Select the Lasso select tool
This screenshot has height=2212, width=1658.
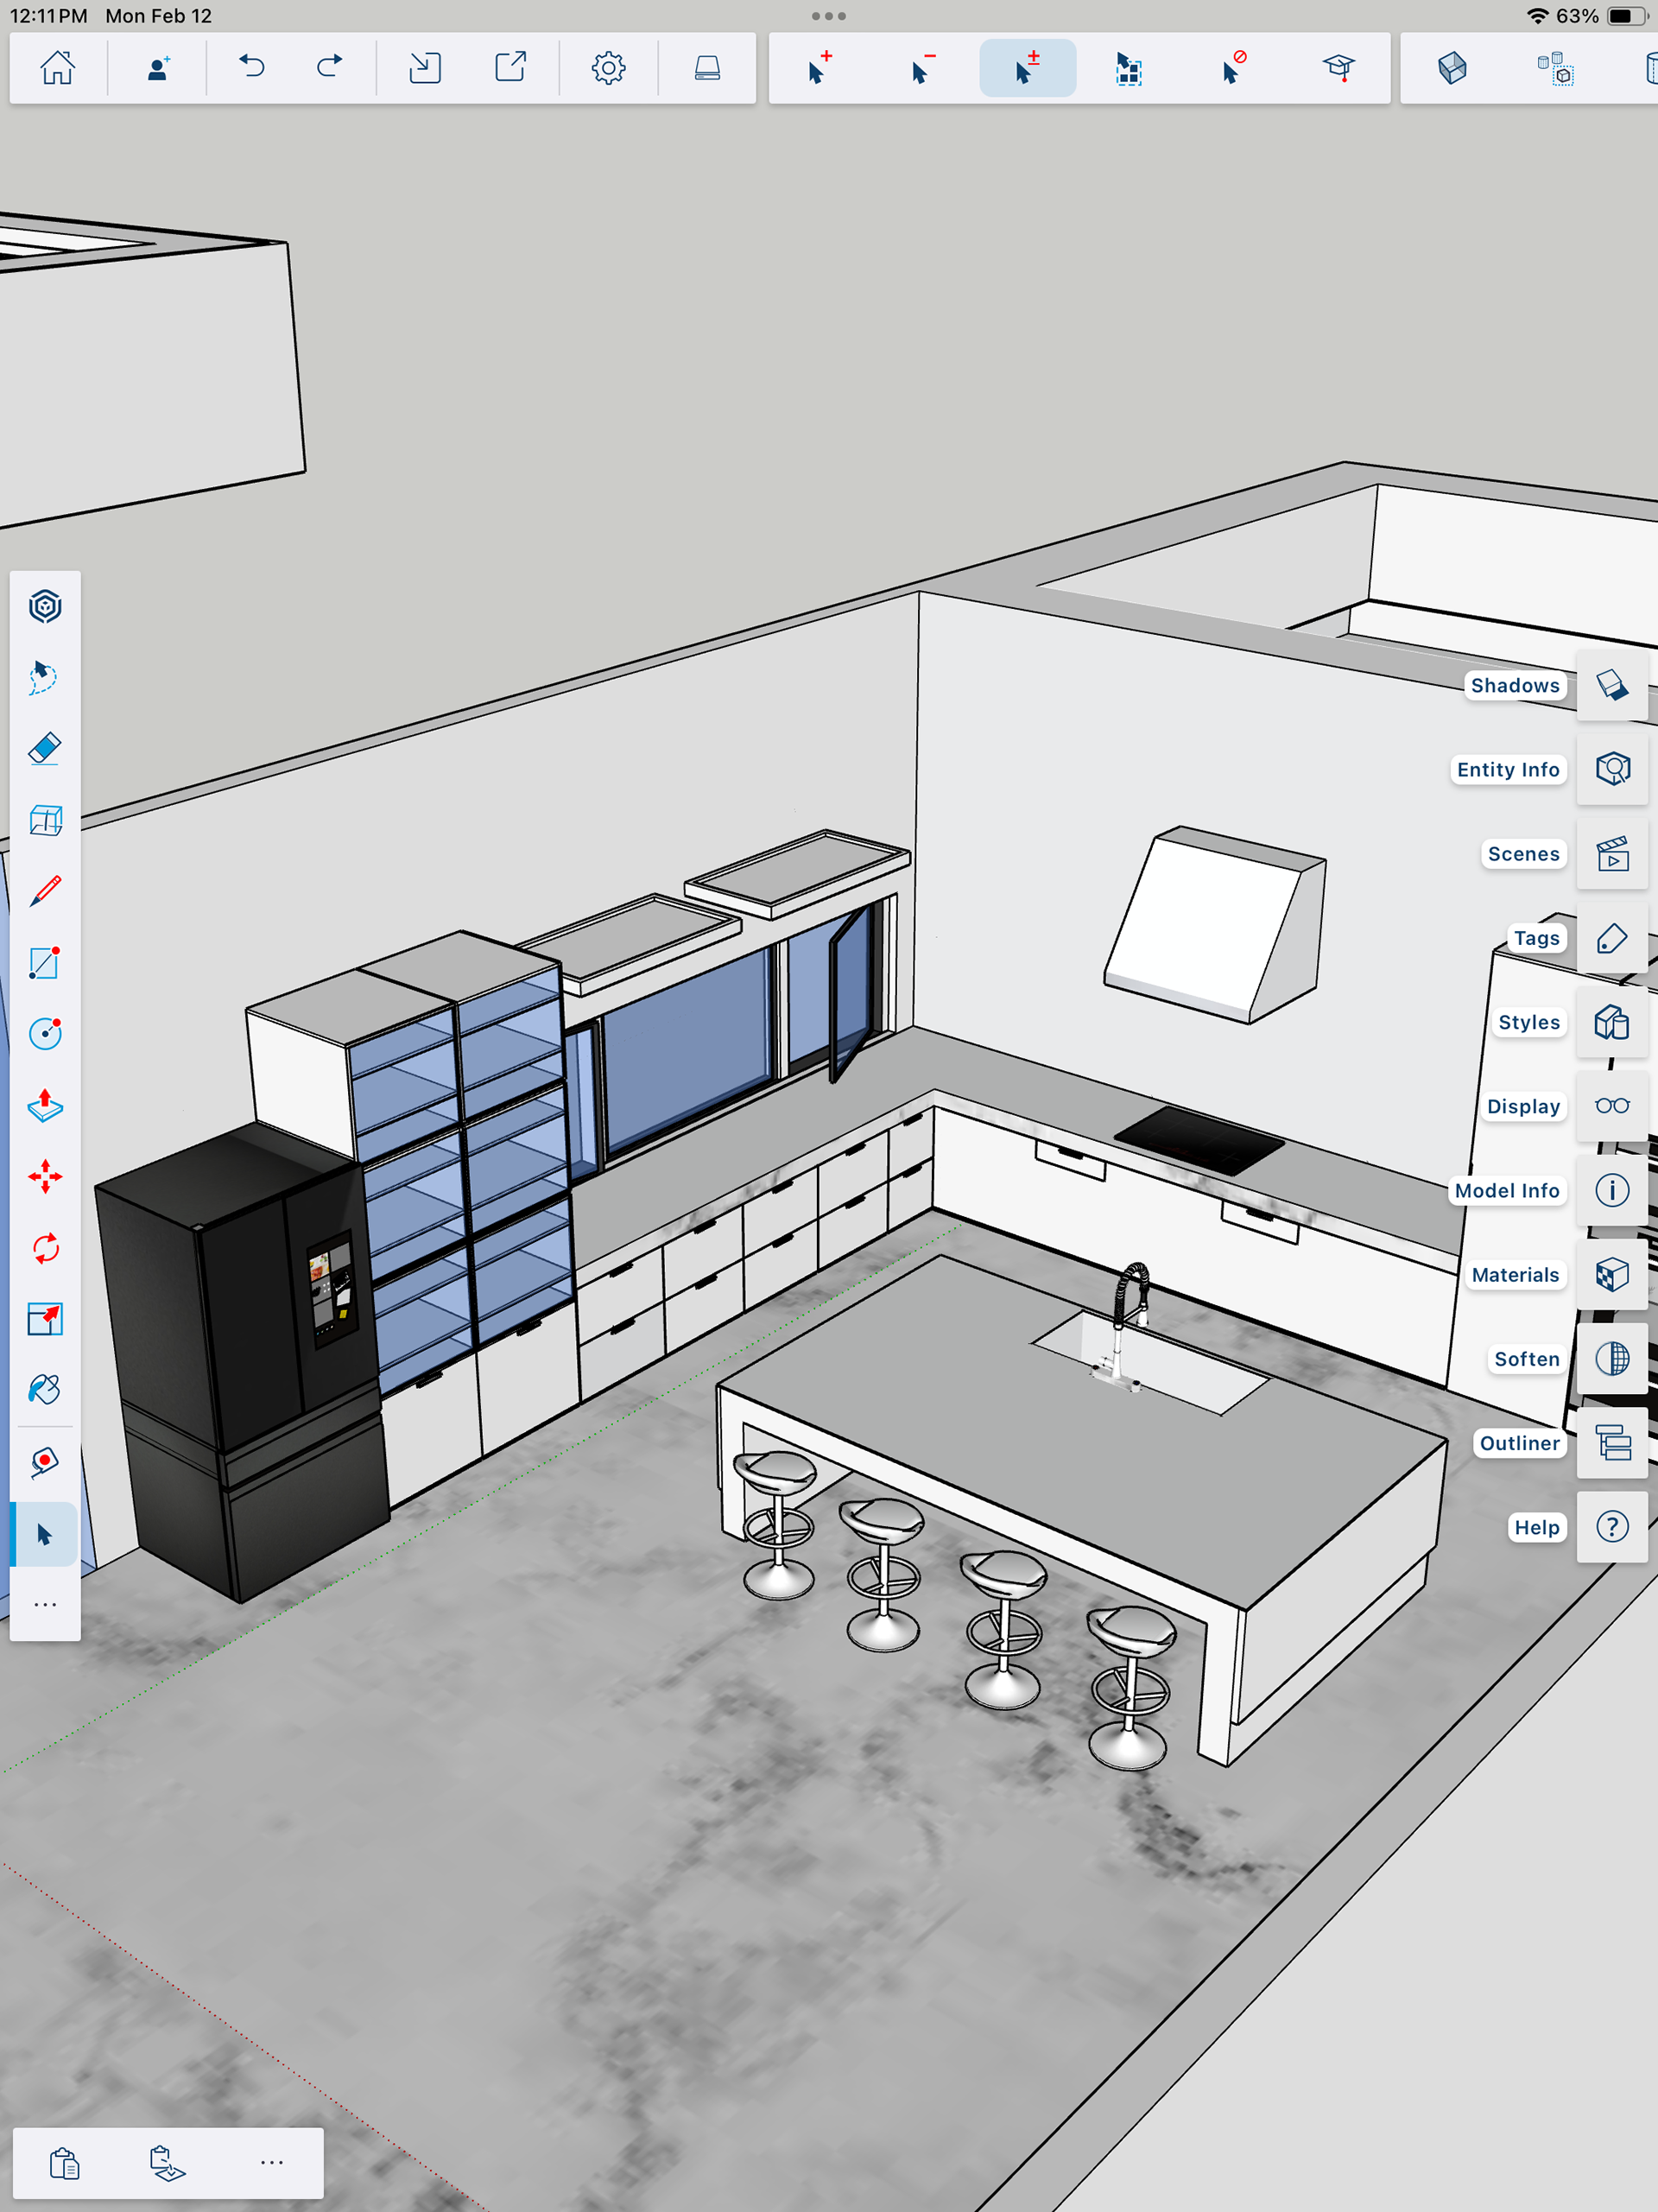45,677
